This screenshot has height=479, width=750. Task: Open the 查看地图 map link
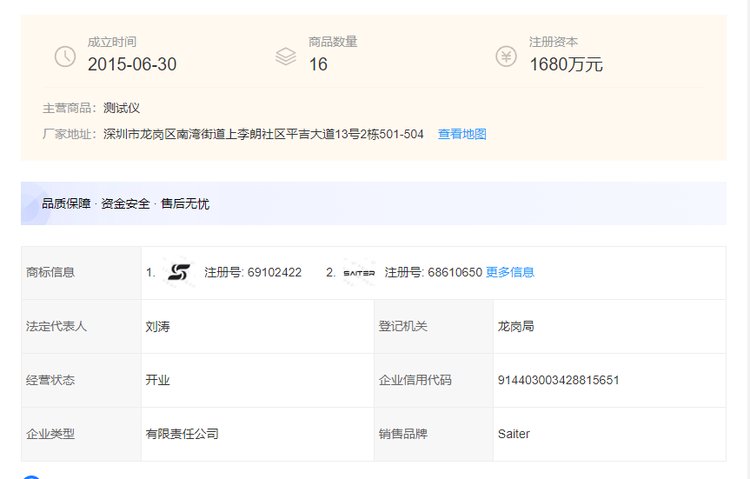pyautogui.click(x=462, y=134)
